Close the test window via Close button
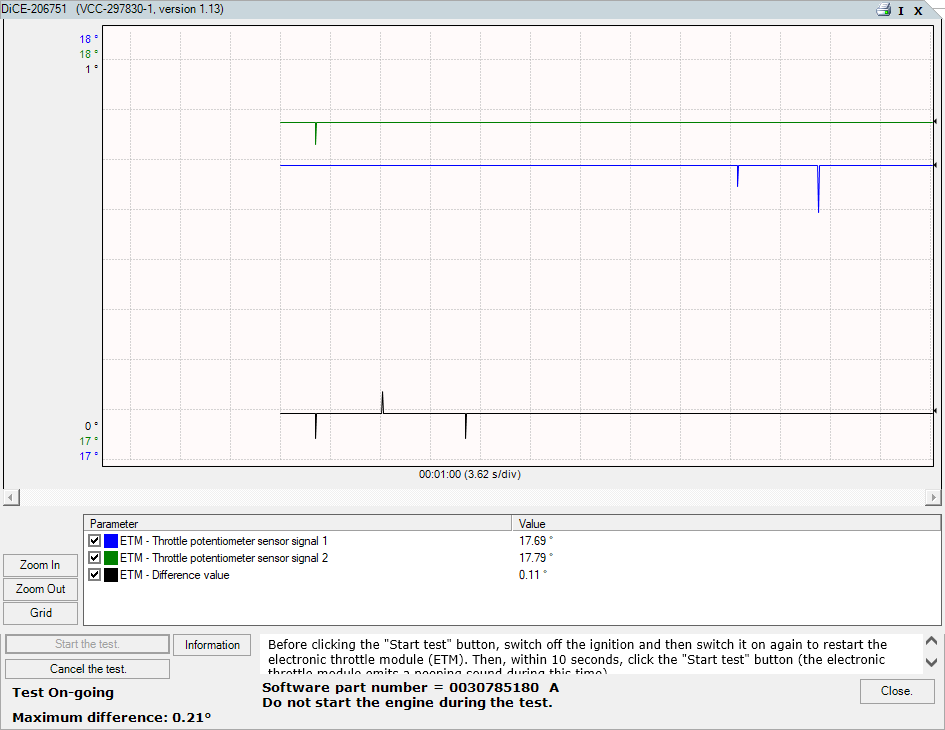Screen dimensions: 945x730 [x=897, y=691]
